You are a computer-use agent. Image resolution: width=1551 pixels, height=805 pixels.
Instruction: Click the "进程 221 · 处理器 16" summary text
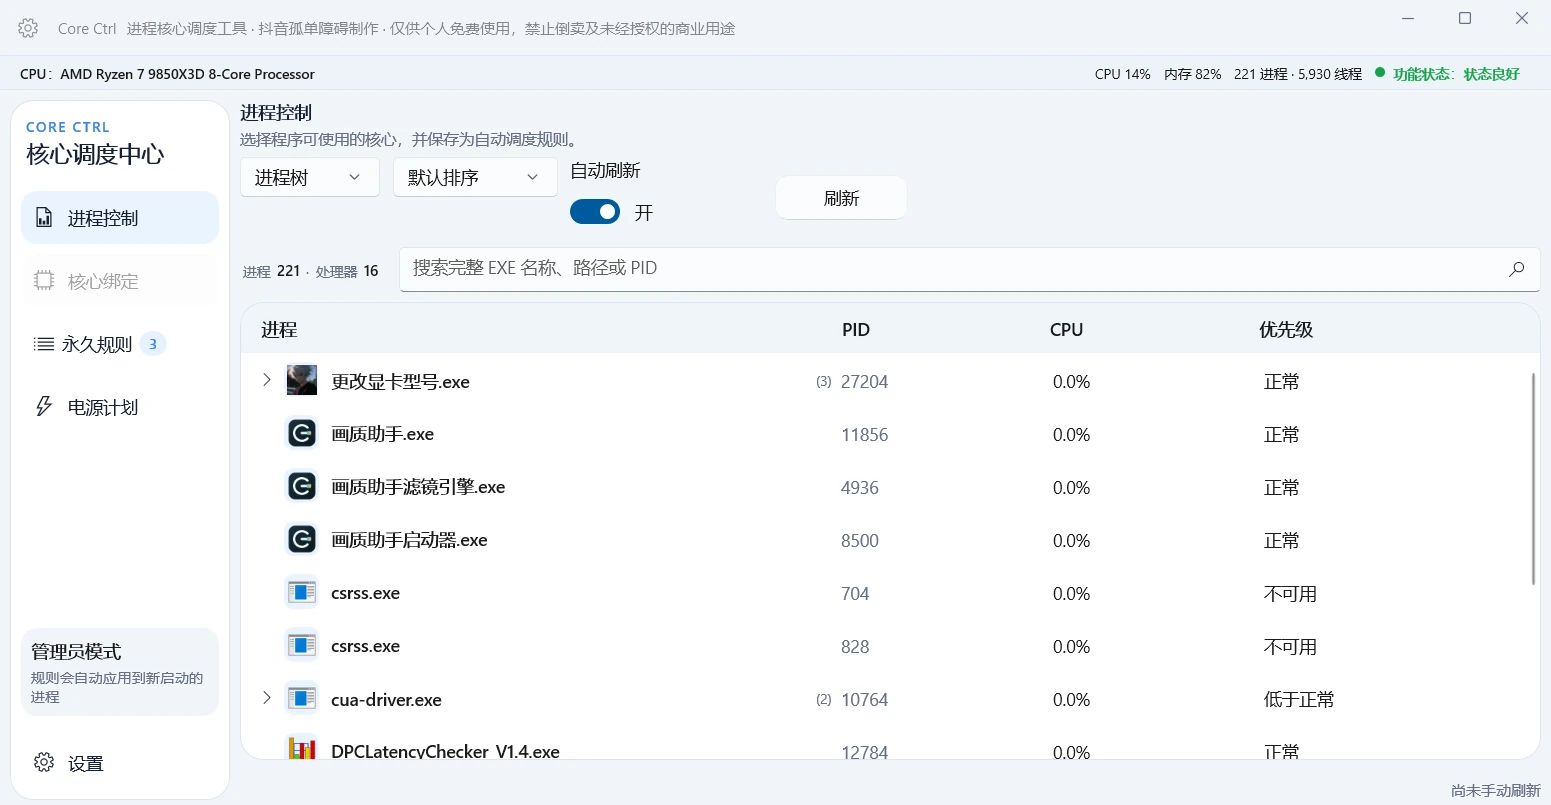click(311, 271)
